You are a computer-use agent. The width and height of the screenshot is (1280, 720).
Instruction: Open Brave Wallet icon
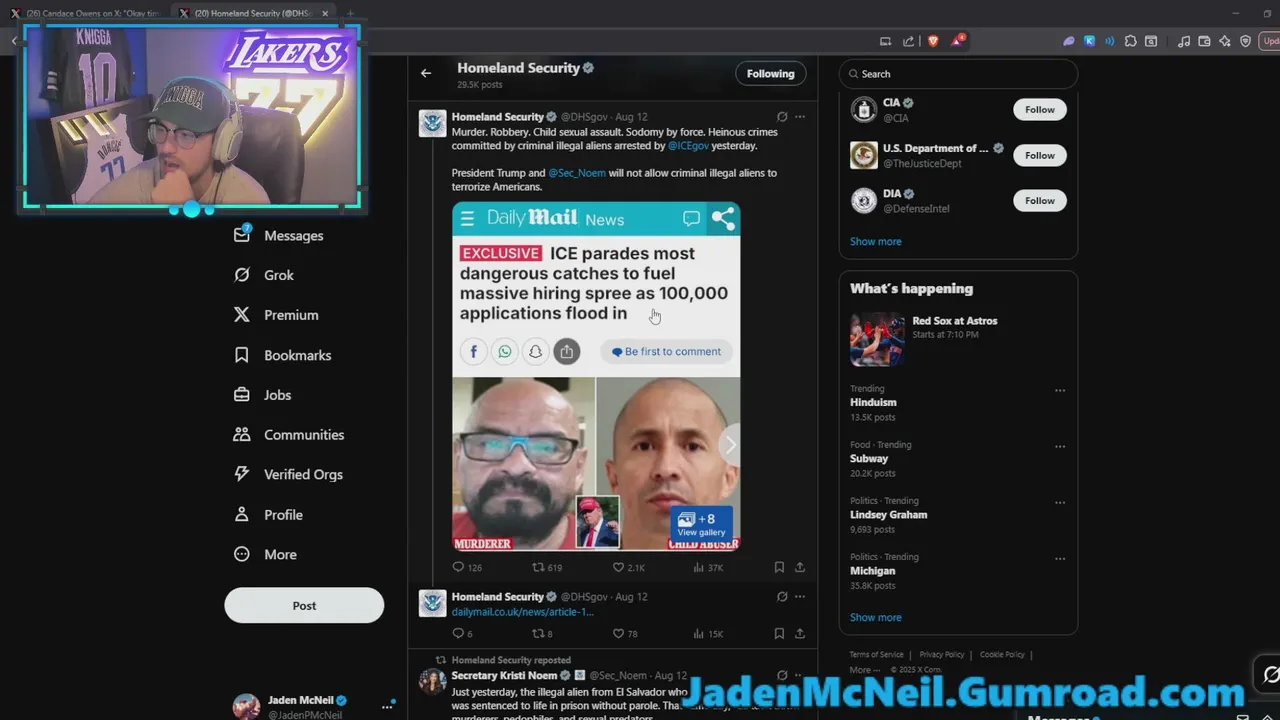(1205, 41)
